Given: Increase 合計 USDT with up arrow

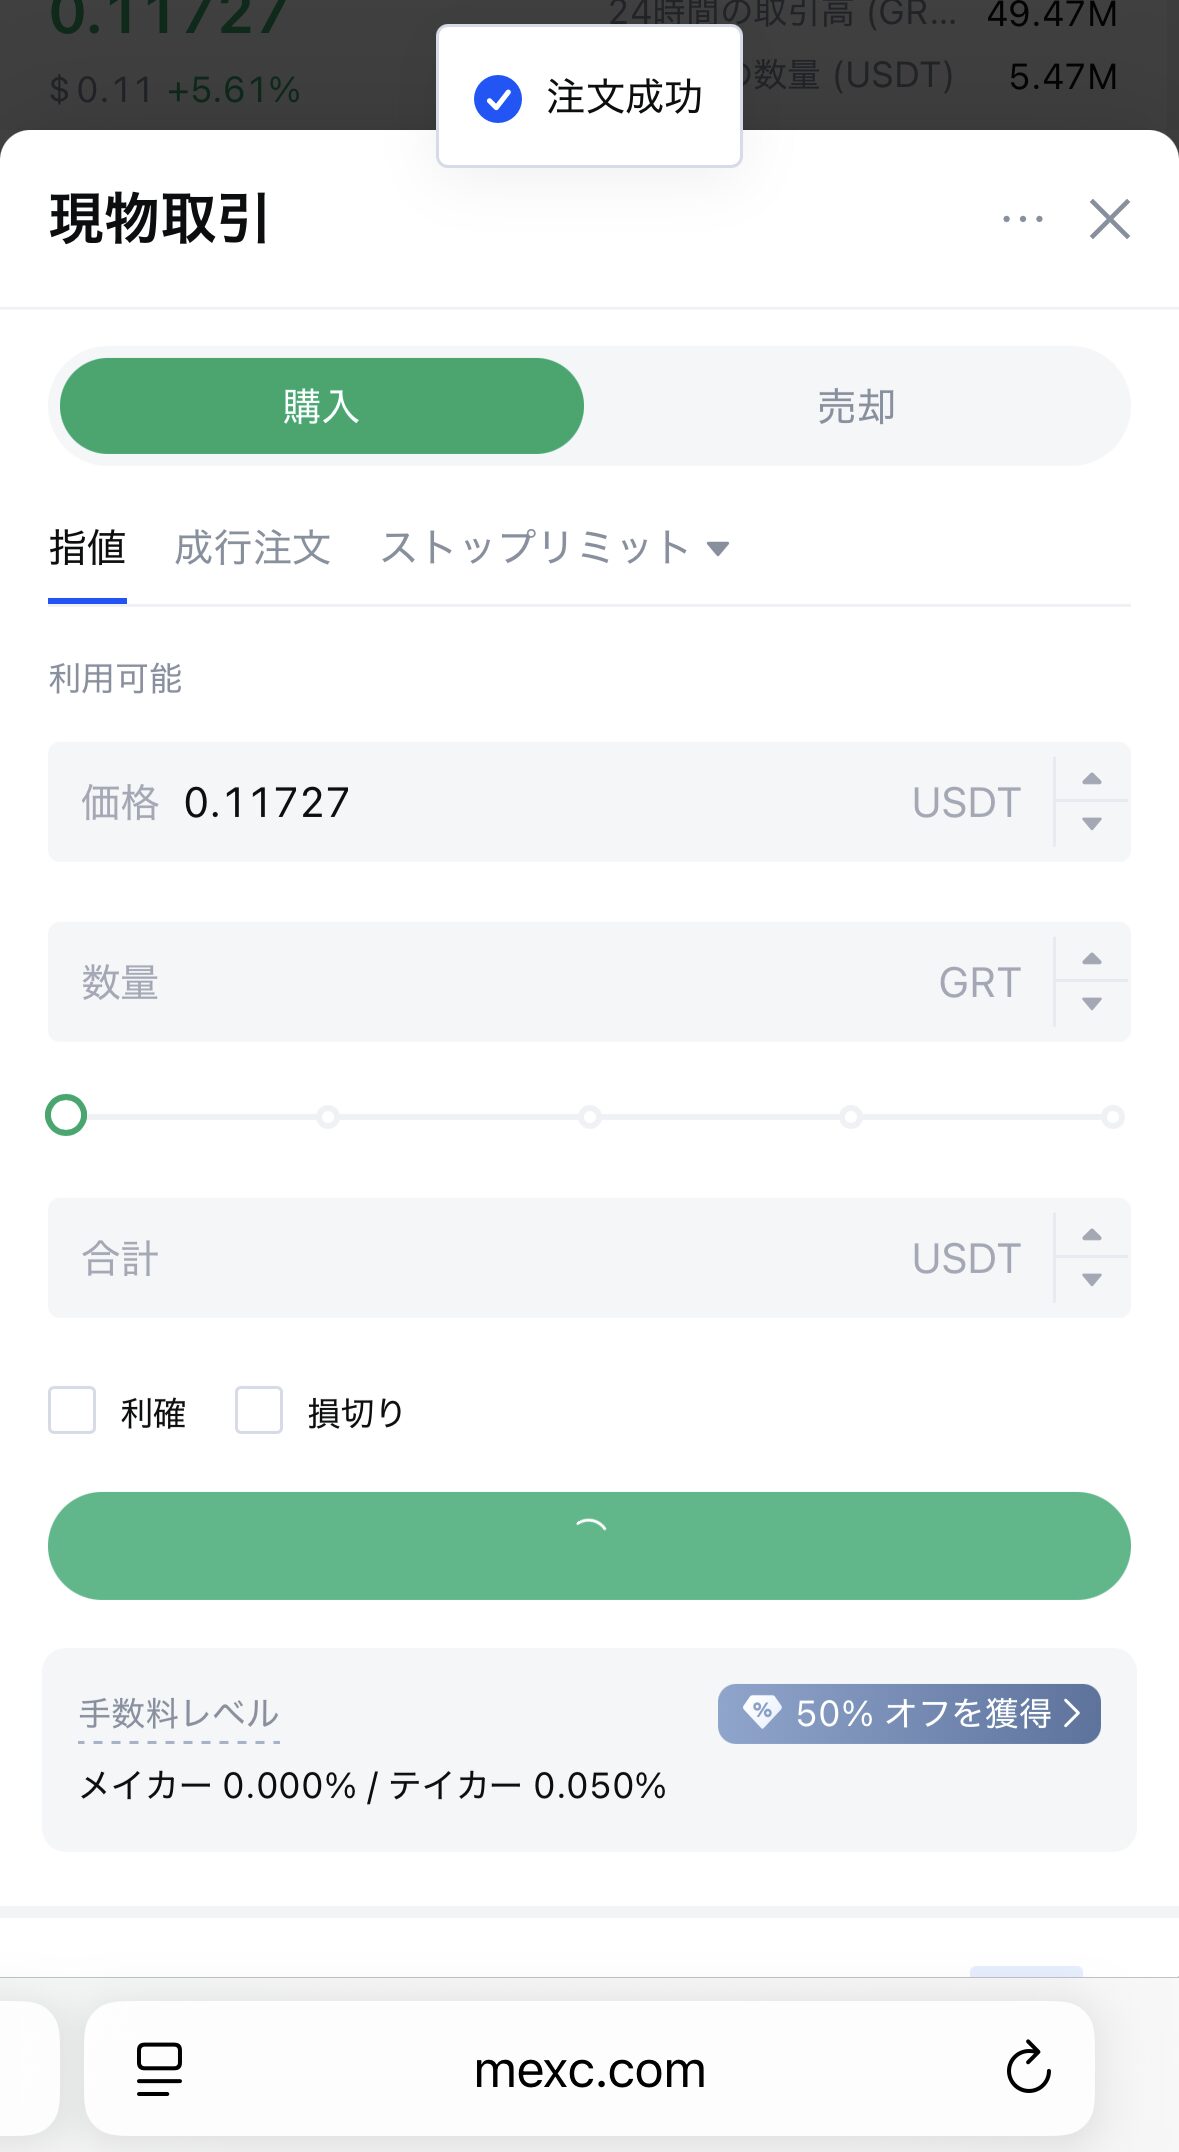Looking at the screenshot, I should [1092, 1235].
